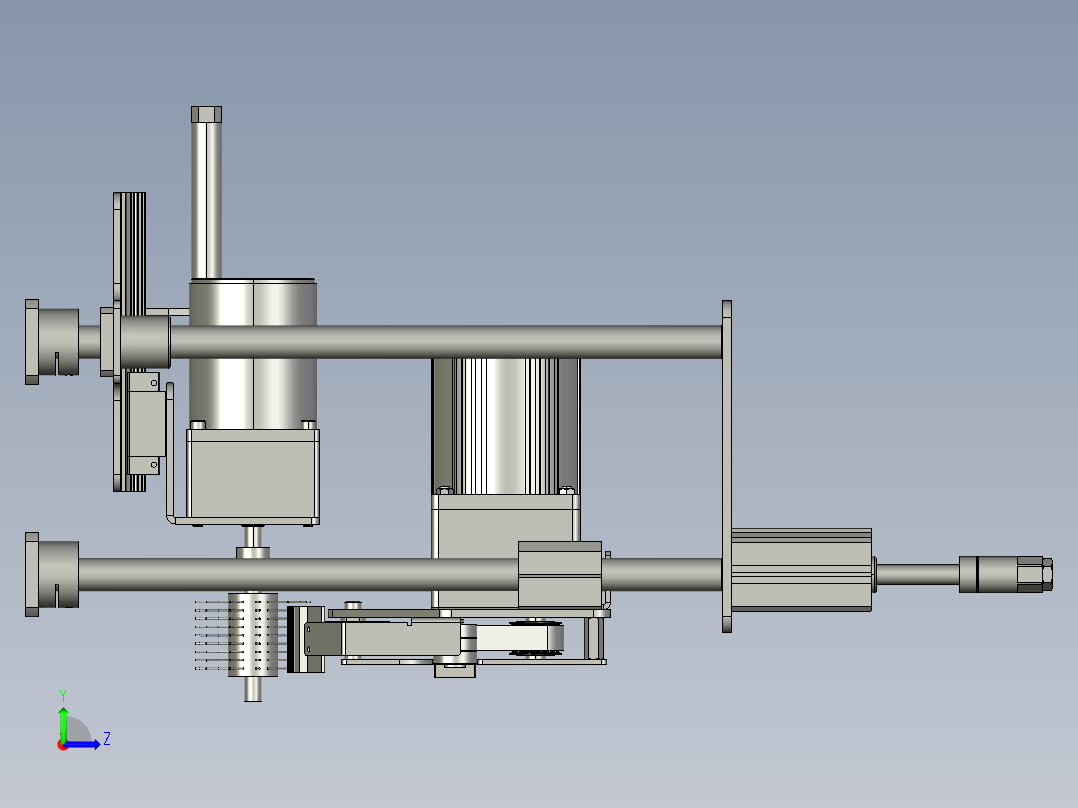Click the gray arc plane of the triad
Image resolution: width=1078 pixels, height=808 pixels.
coord(78,730)
